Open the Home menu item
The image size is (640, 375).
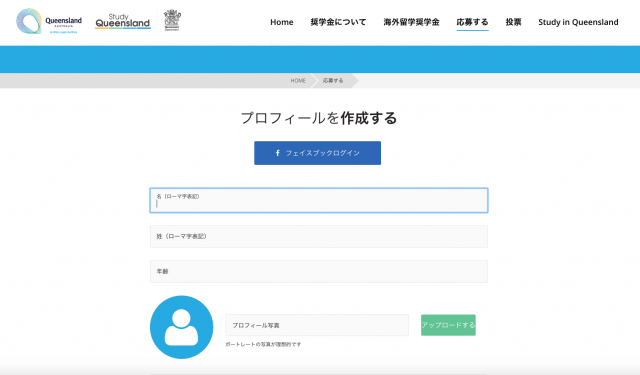pyautogui.click(x=282, y=22)
